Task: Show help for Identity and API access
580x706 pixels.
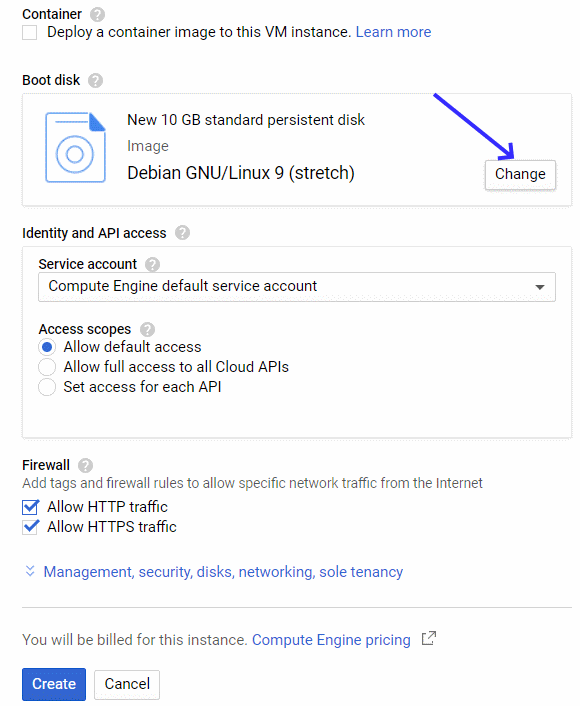Action: [x=182, y=233]
